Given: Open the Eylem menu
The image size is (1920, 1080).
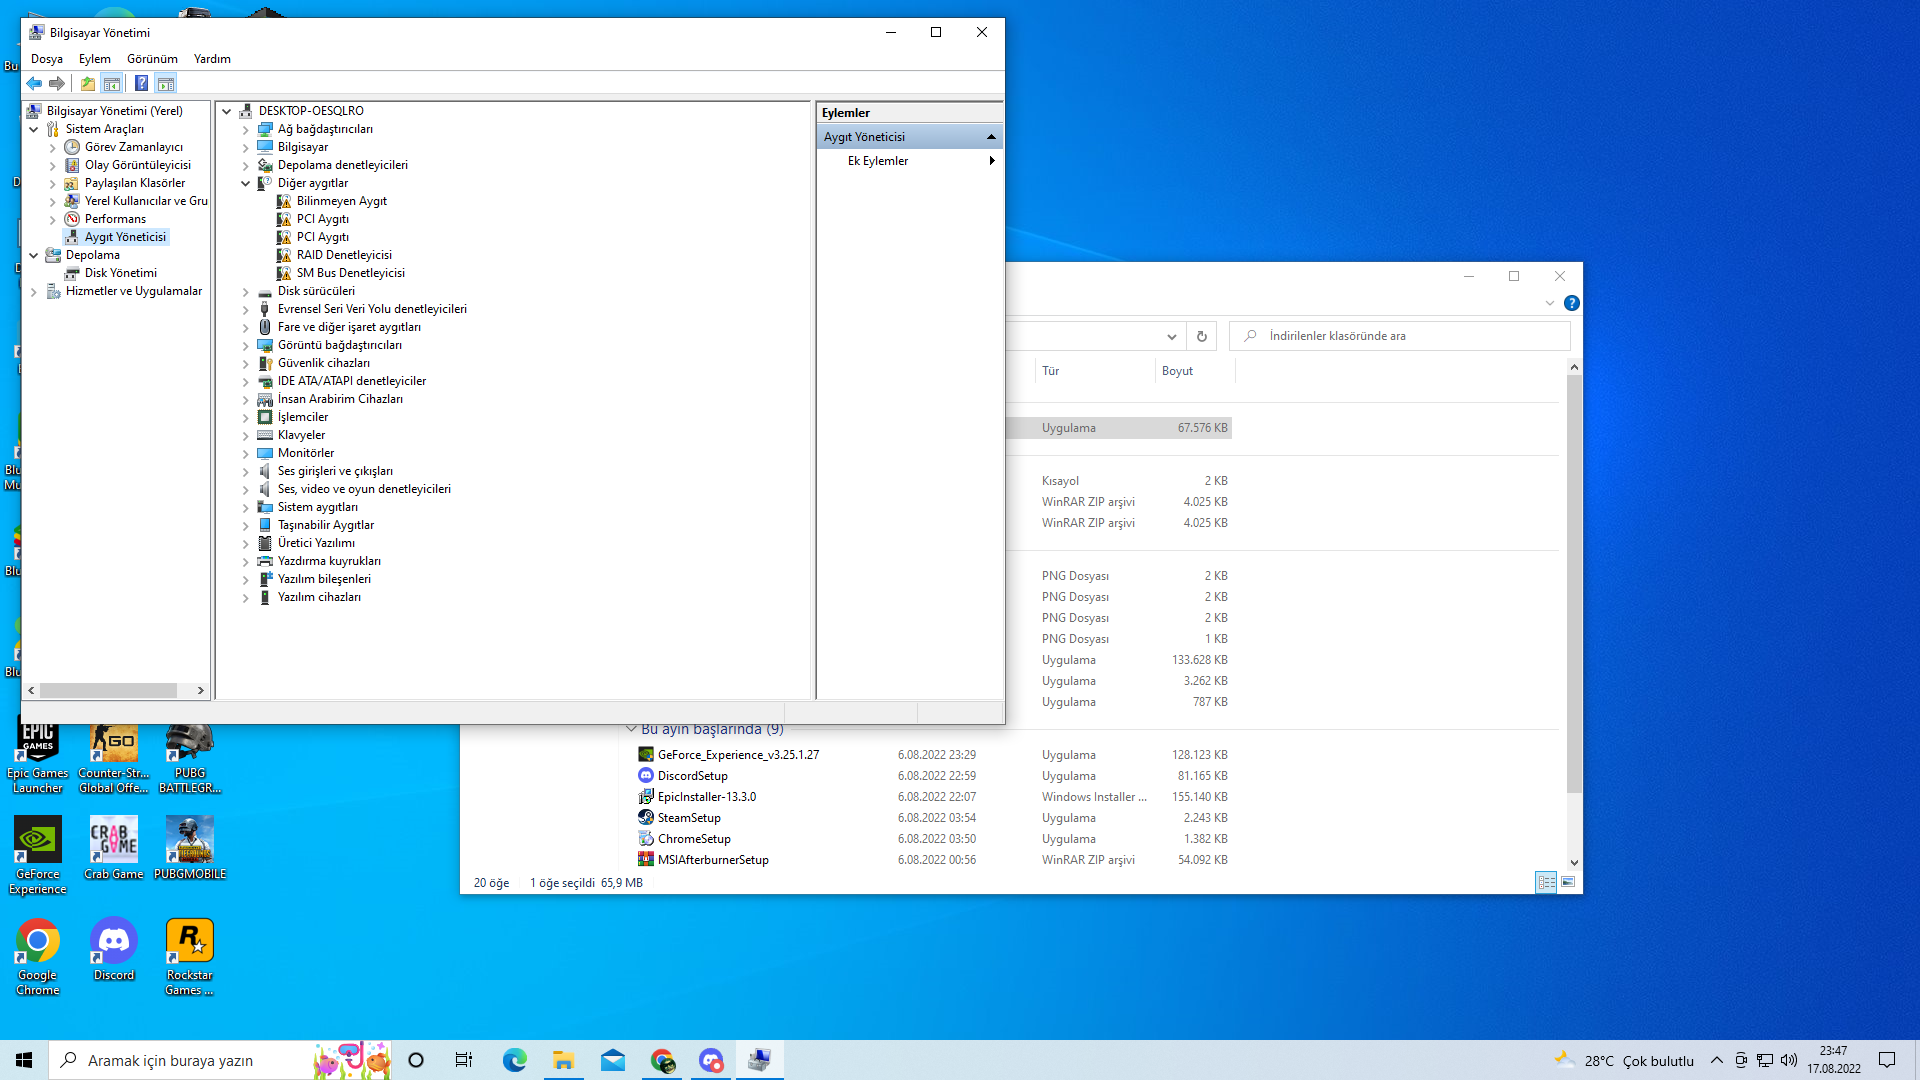Looking at the screenshot, I should click(x=94, y=59).
